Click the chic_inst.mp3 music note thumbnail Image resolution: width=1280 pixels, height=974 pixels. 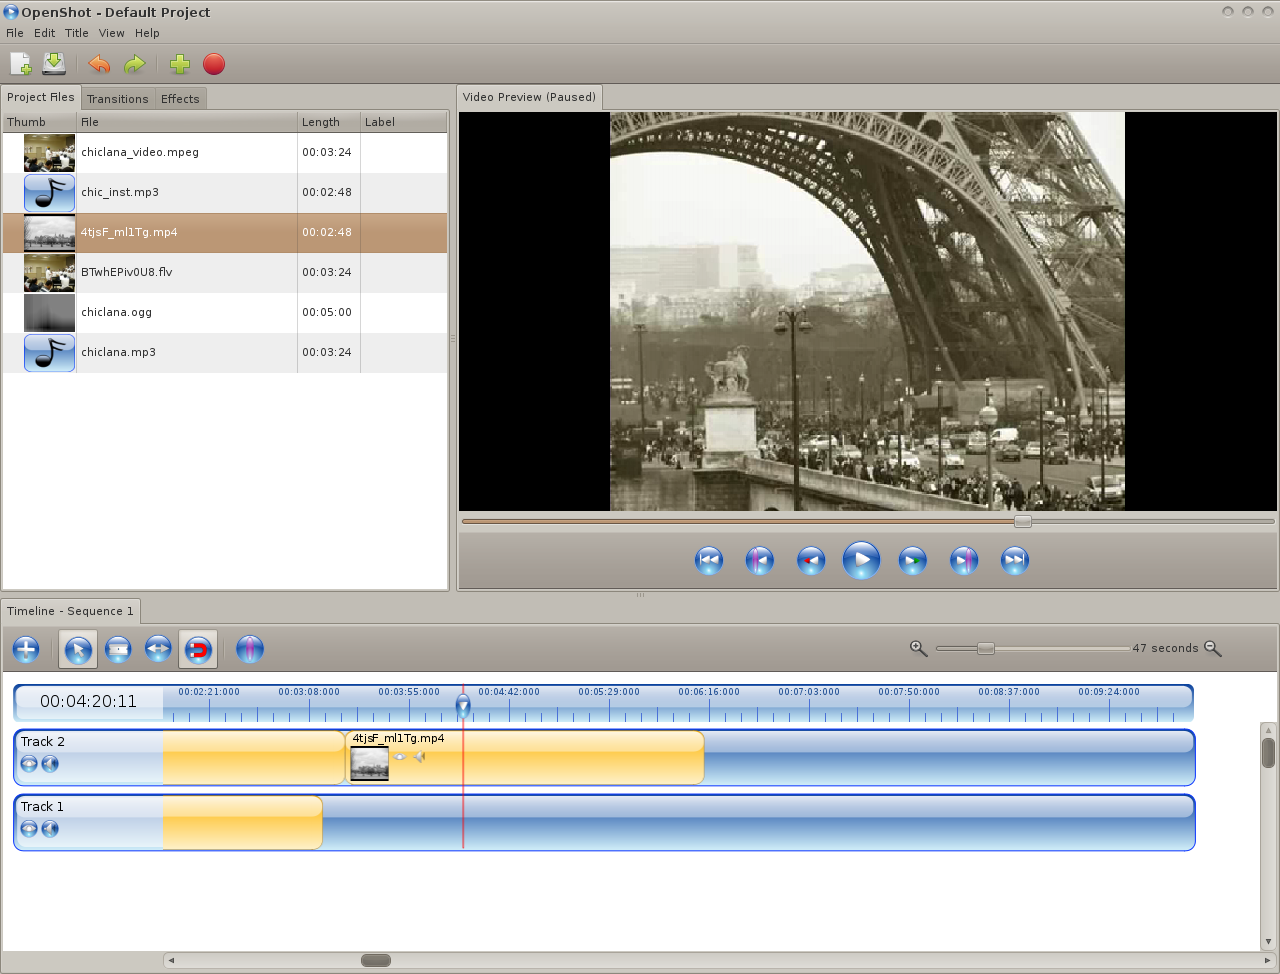(50, 193)
